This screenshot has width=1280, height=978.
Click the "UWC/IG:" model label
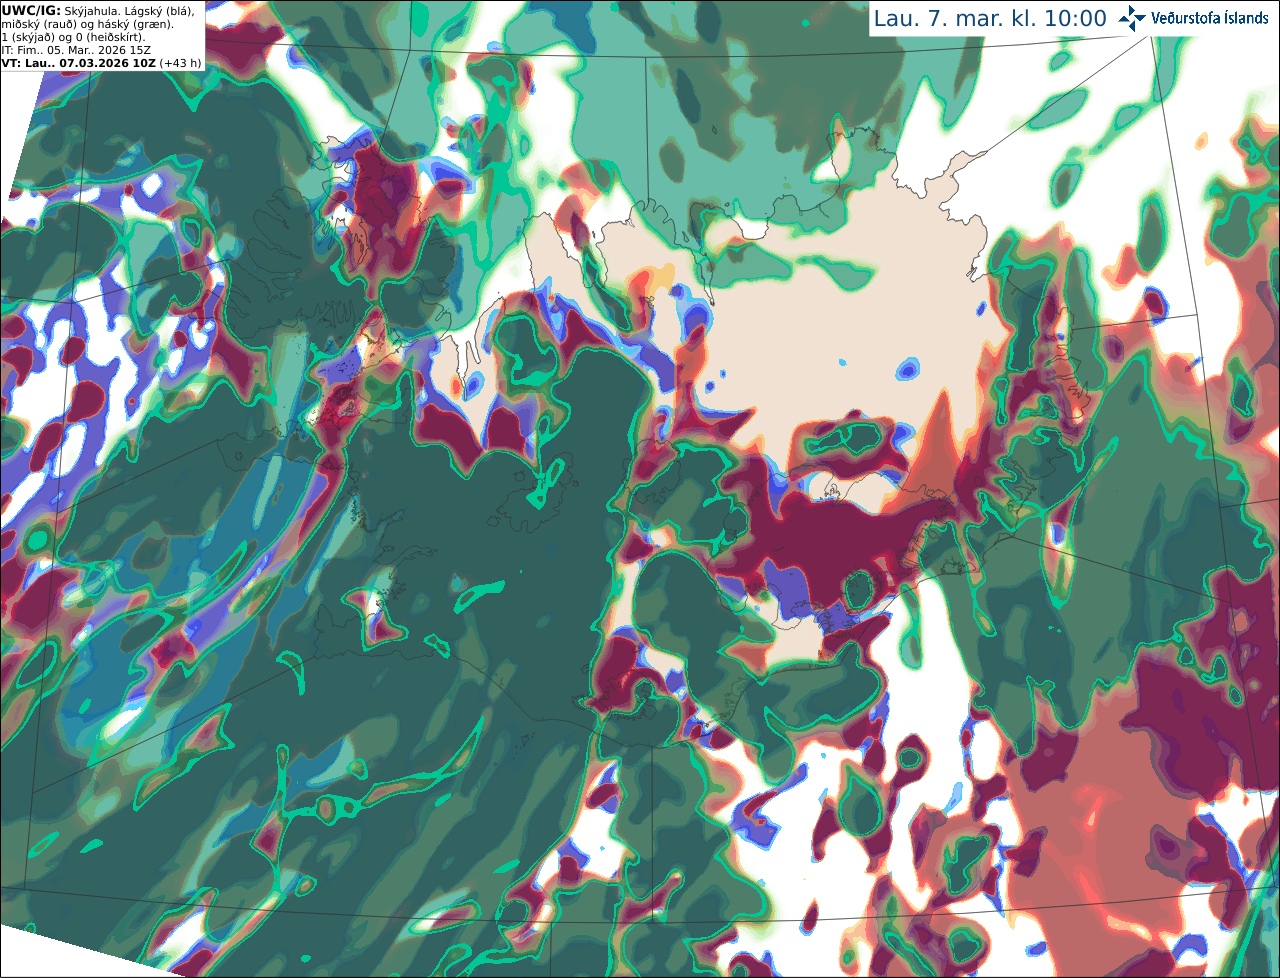31,10
